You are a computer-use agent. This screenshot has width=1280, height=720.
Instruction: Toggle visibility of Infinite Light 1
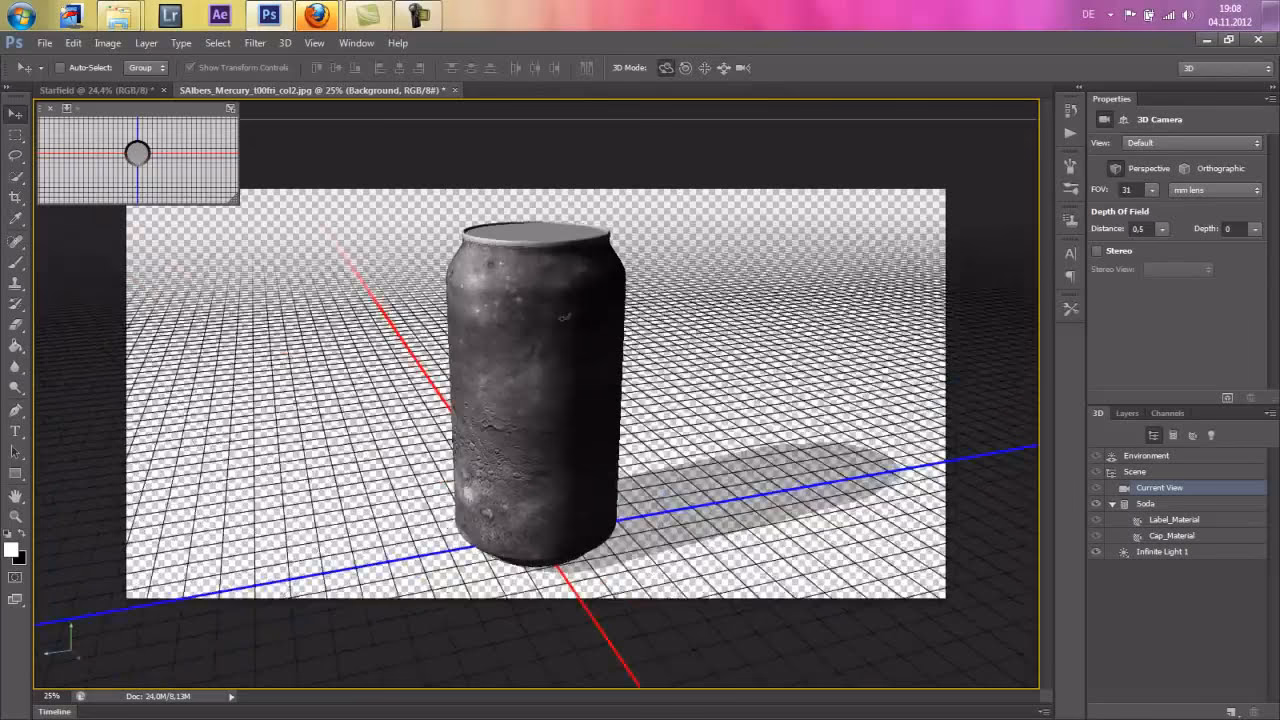[x=1096, y=552]
